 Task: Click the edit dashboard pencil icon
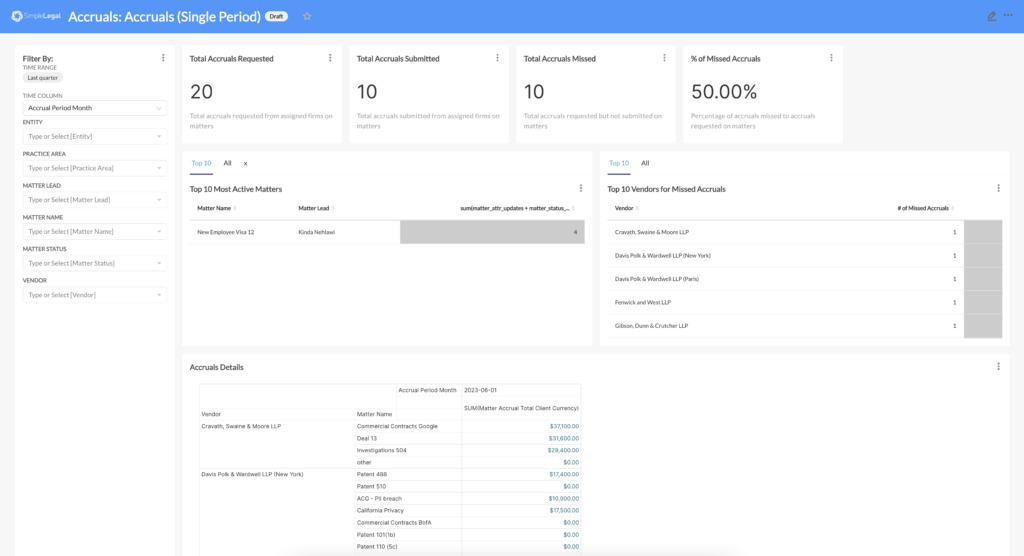(992, 16)
